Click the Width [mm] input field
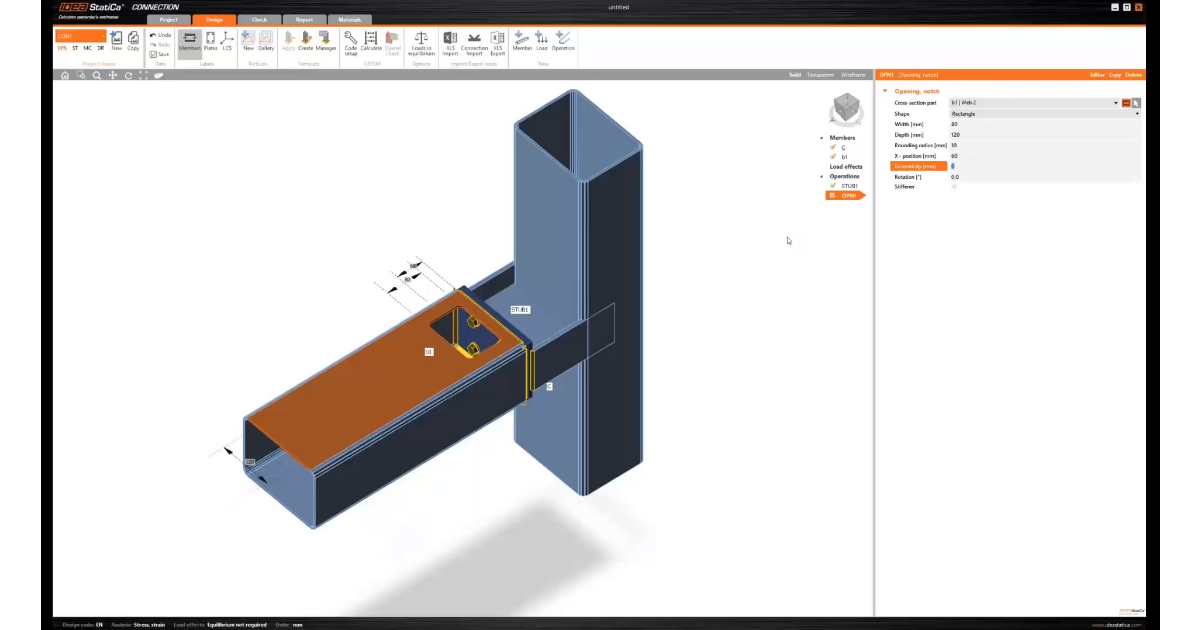Screen dimensions: 1200x630 (x=1044, y=124)
